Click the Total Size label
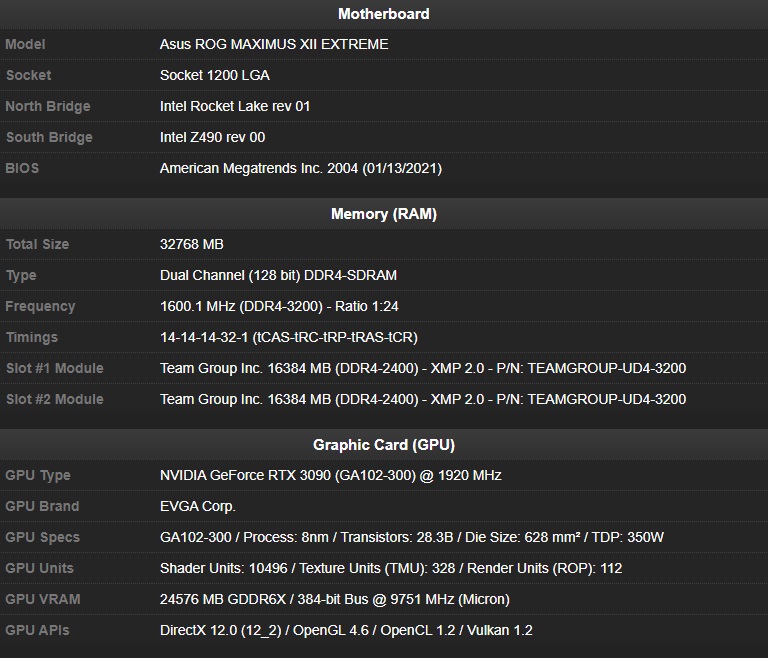 pyautogui.click(x=37, y=244)
